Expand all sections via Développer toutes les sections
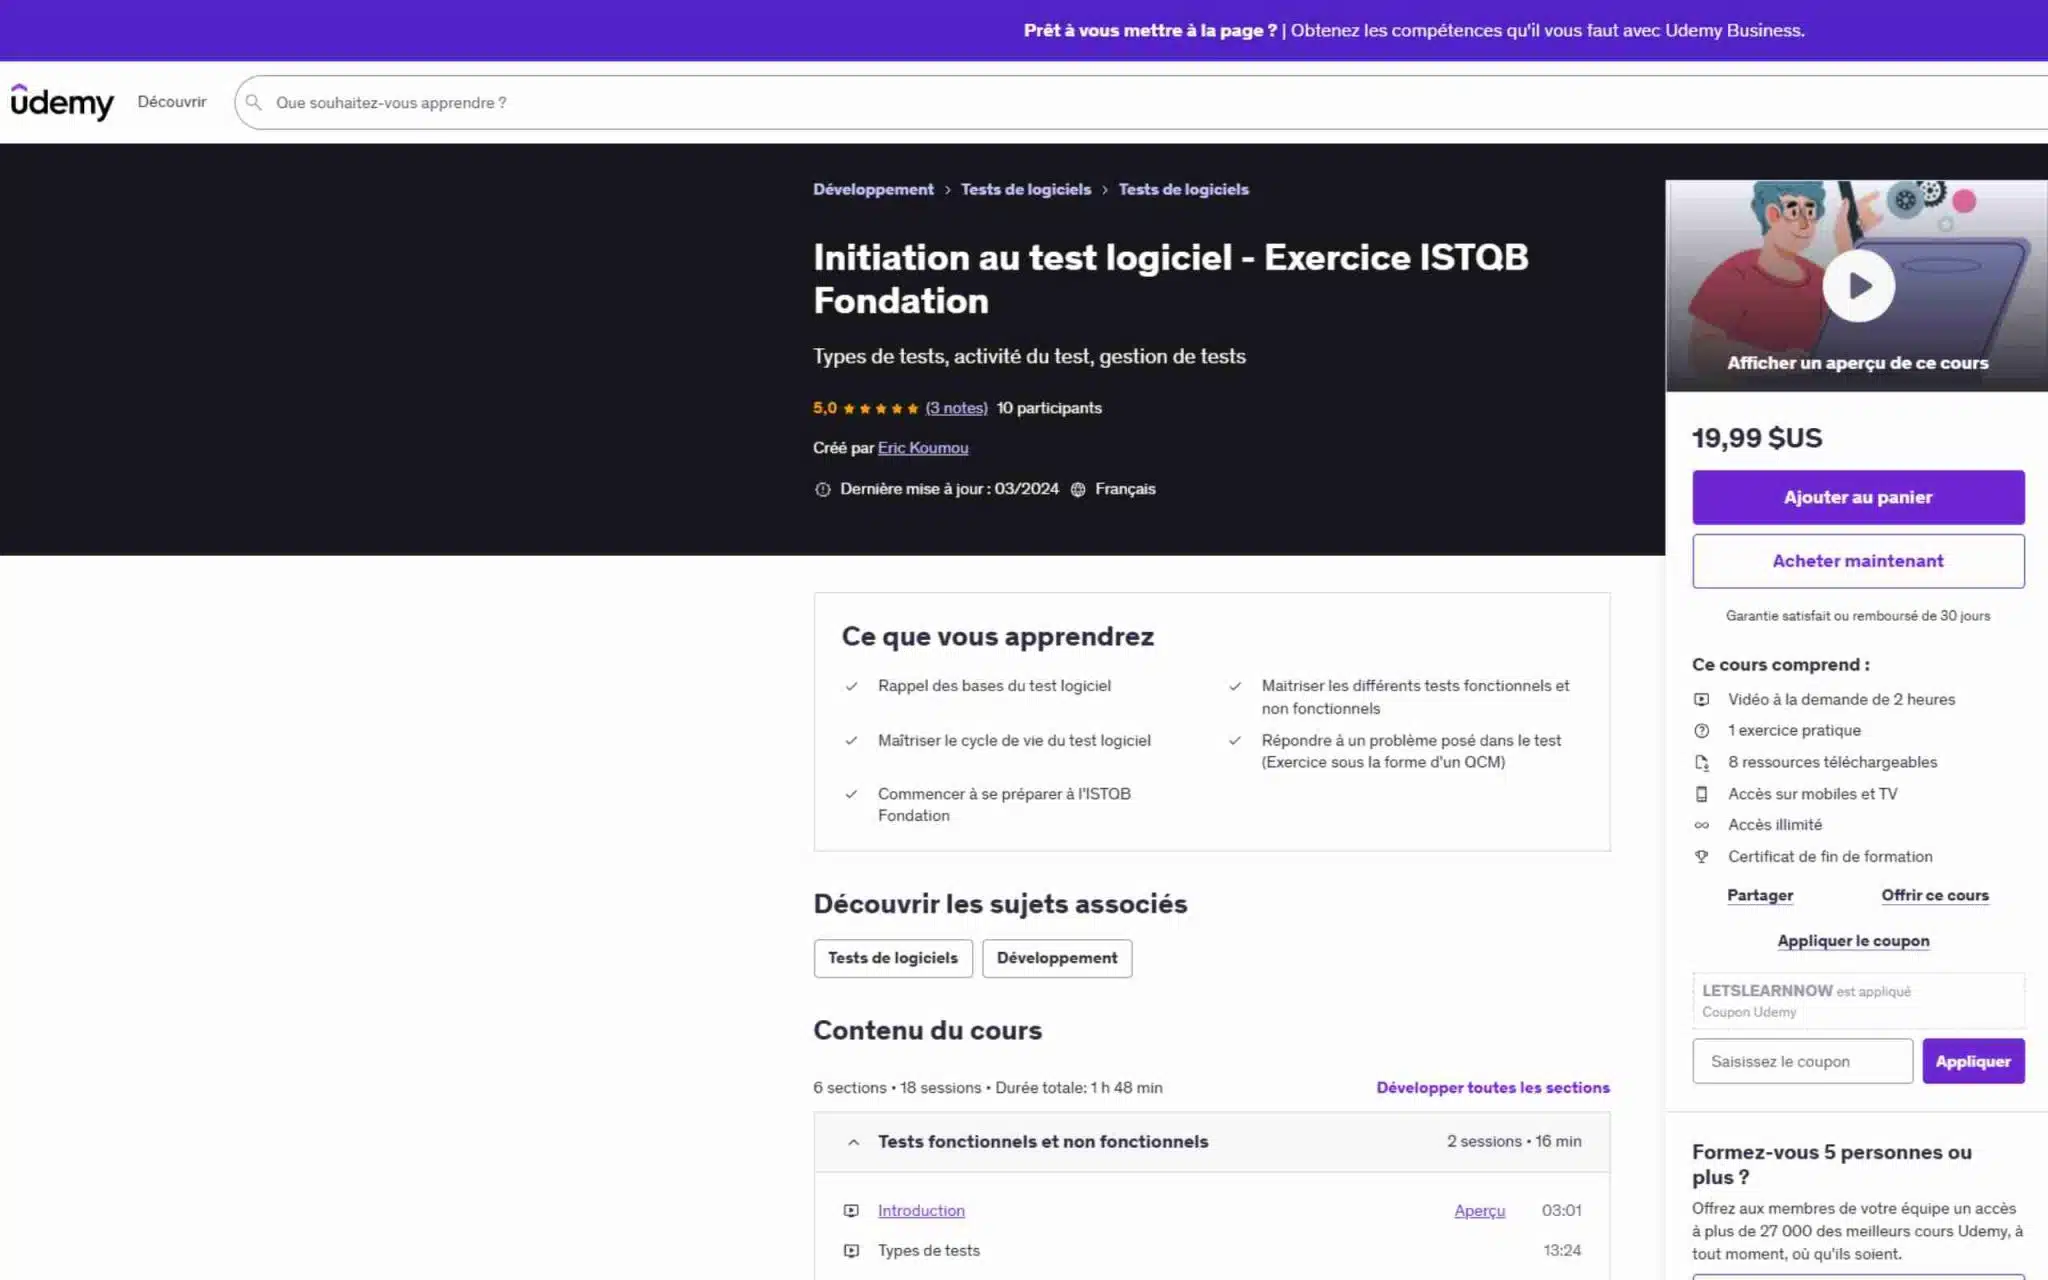Image resolution: width=2048 pixels, height=1280 pixels. [x=1492, y=1087]
